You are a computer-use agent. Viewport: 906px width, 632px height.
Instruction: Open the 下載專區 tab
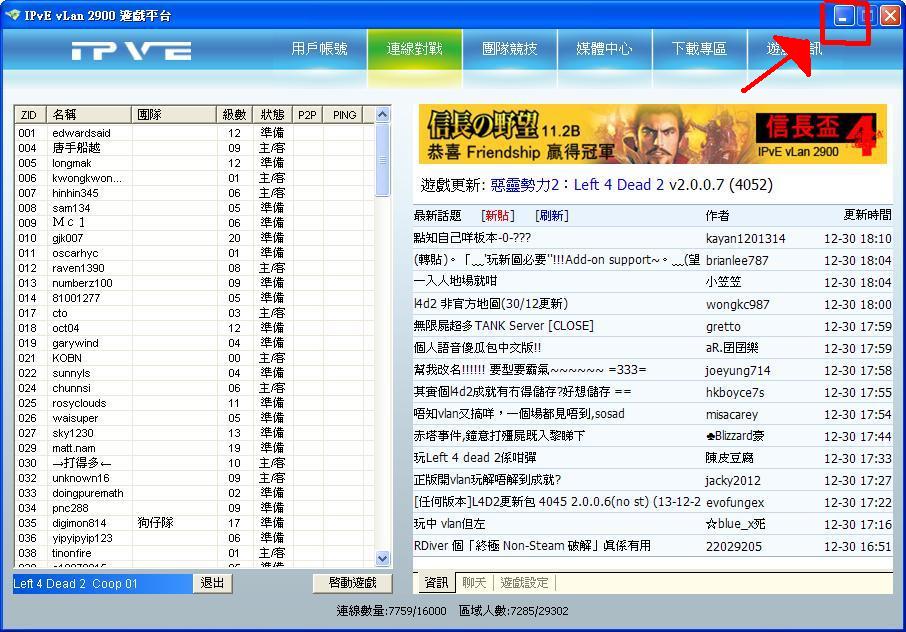point(699,49)
